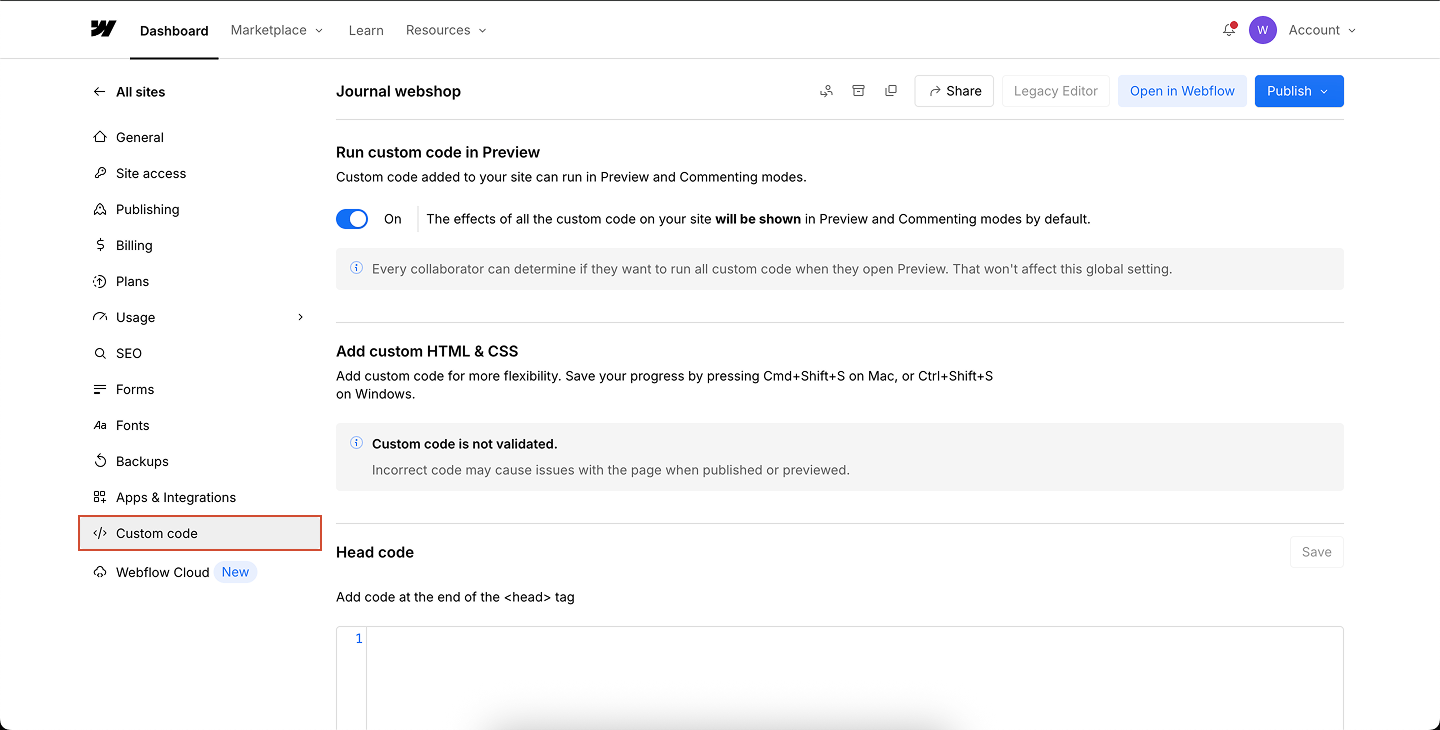
Task: Open Backups settings
Action: click(200, 461)
